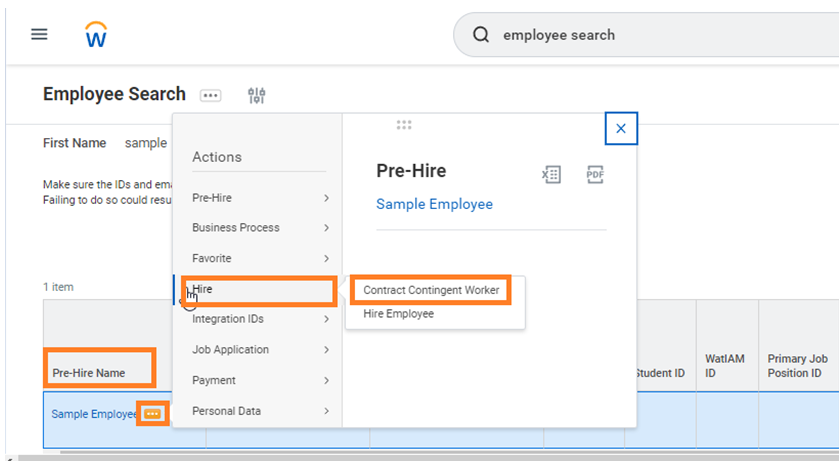
Task: Select the Hire menu item
Action: (258, 289)
